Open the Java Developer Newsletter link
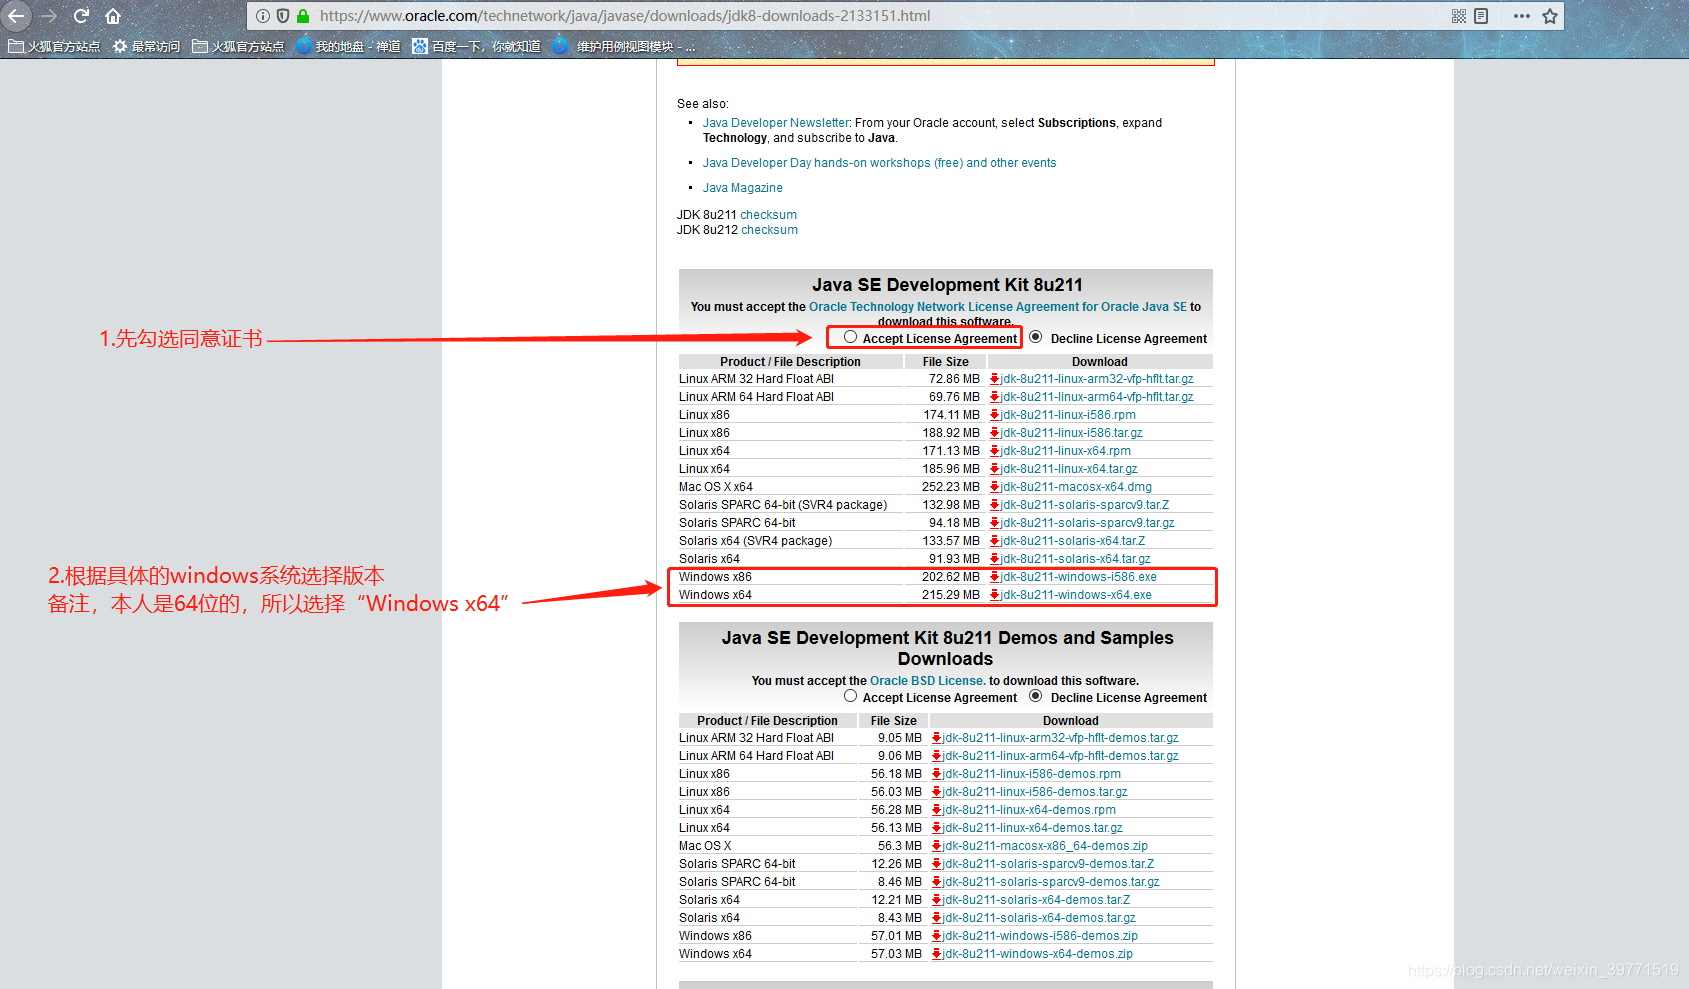 (776, 123)
